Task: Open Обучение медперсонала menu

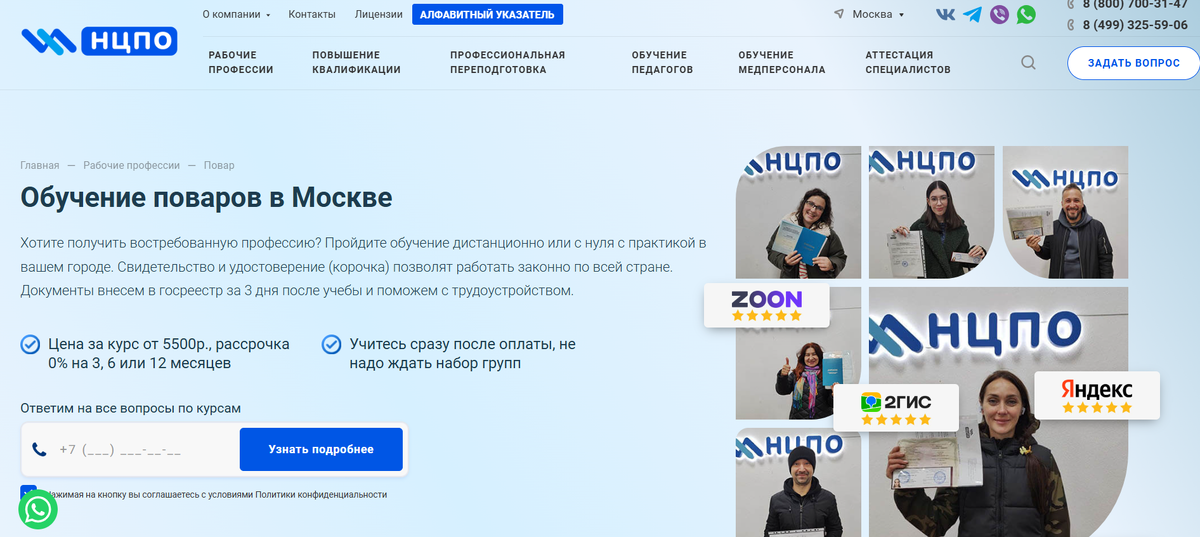Action: click(x=782, y=62)
